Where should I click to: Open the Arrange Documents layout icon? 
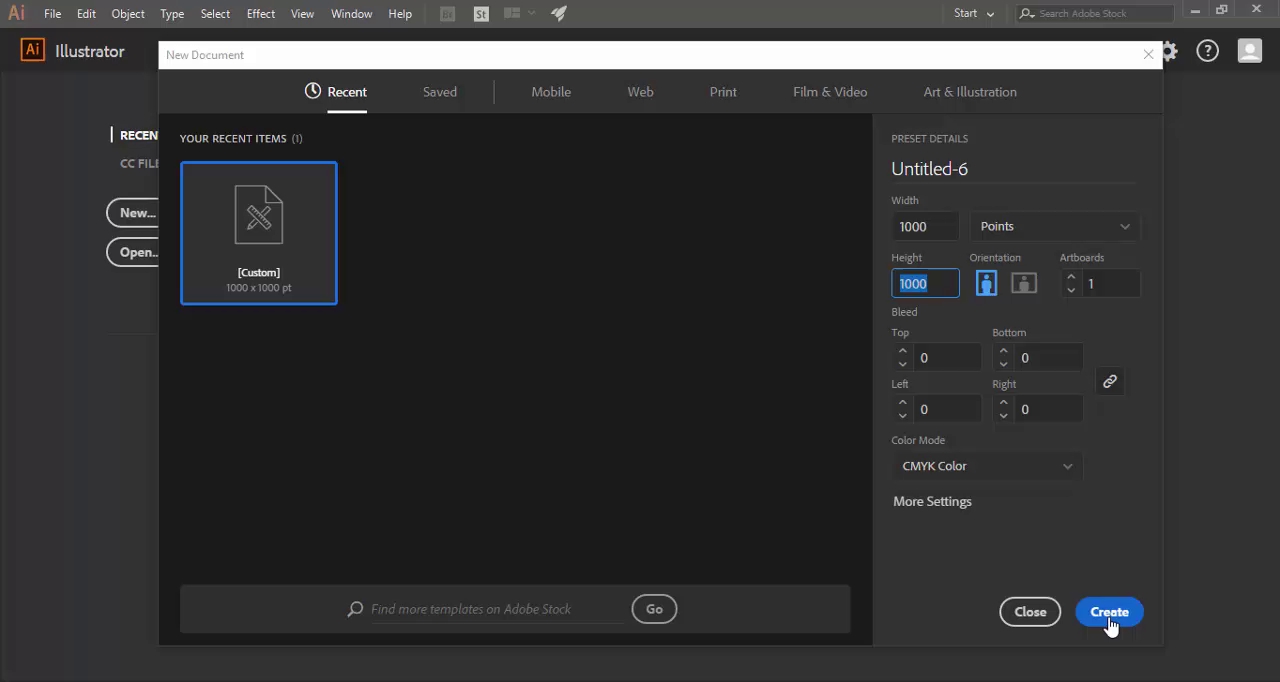[519, 14]
